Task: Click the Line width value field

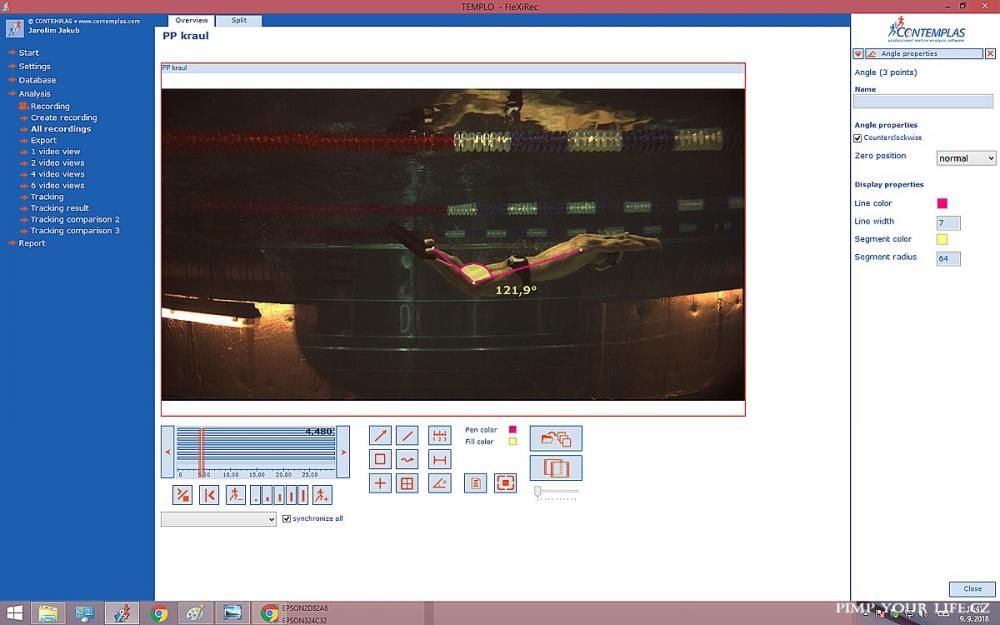Action: coord(948,223)
